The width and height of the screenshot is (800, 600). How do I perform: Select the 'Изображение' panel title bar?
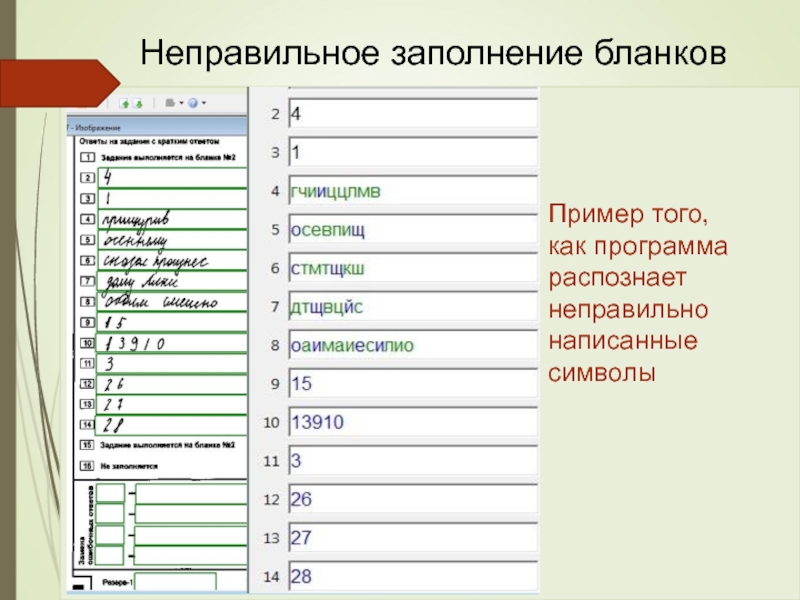157,128
